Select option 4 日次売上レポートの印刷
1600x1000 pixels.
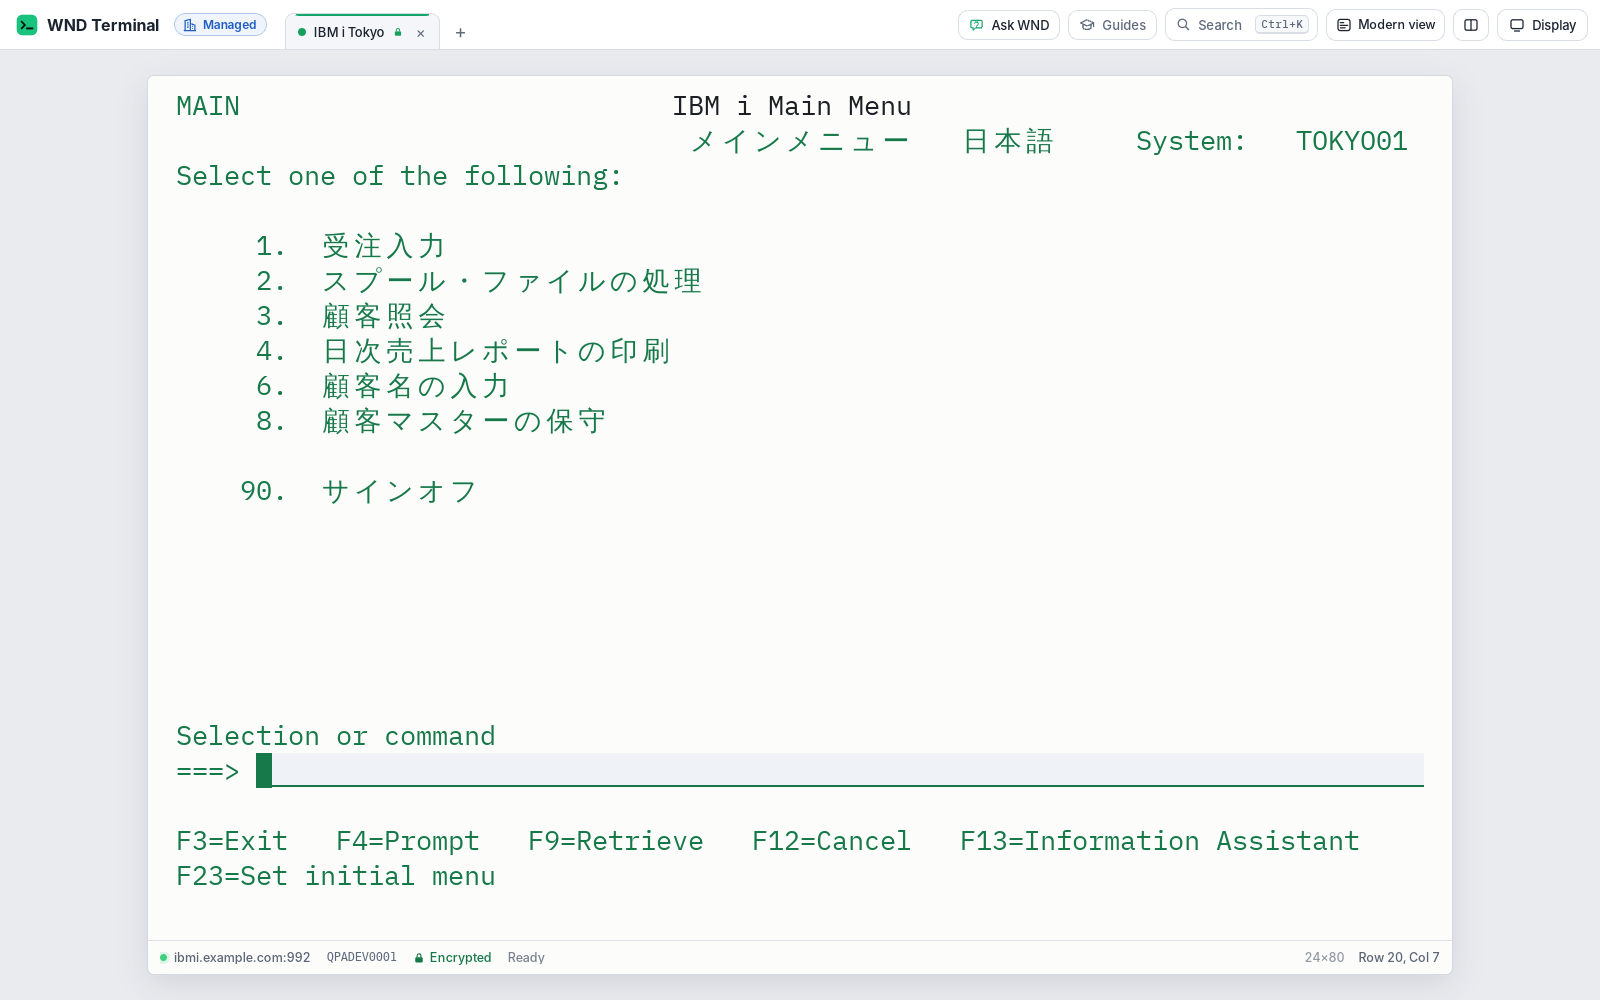click(463, 351)
